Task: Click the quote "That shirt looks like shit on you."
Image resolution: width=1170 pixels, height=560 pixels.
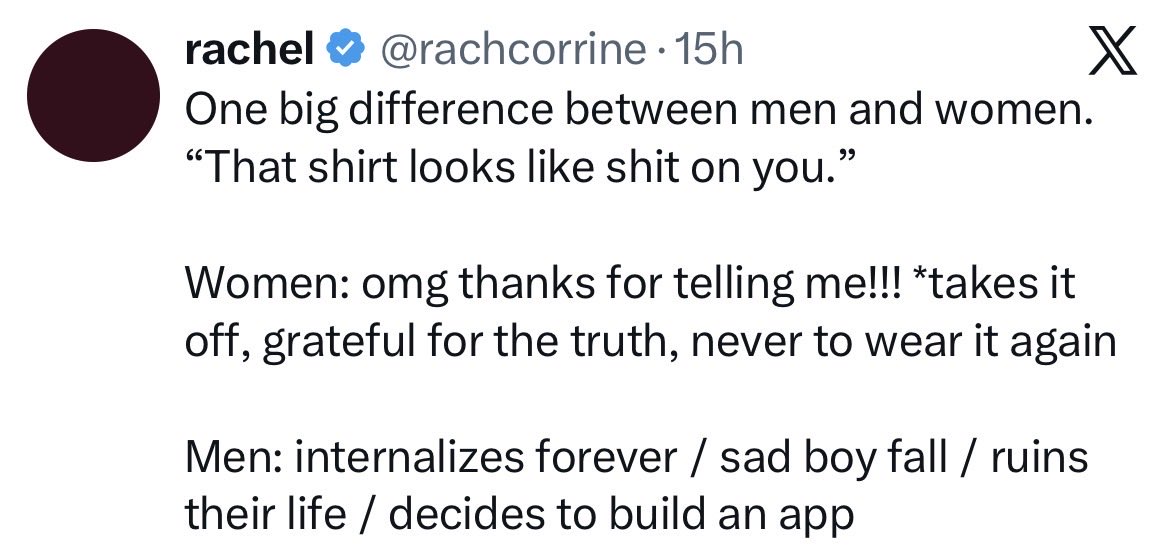Action: (x=520, y=168)
